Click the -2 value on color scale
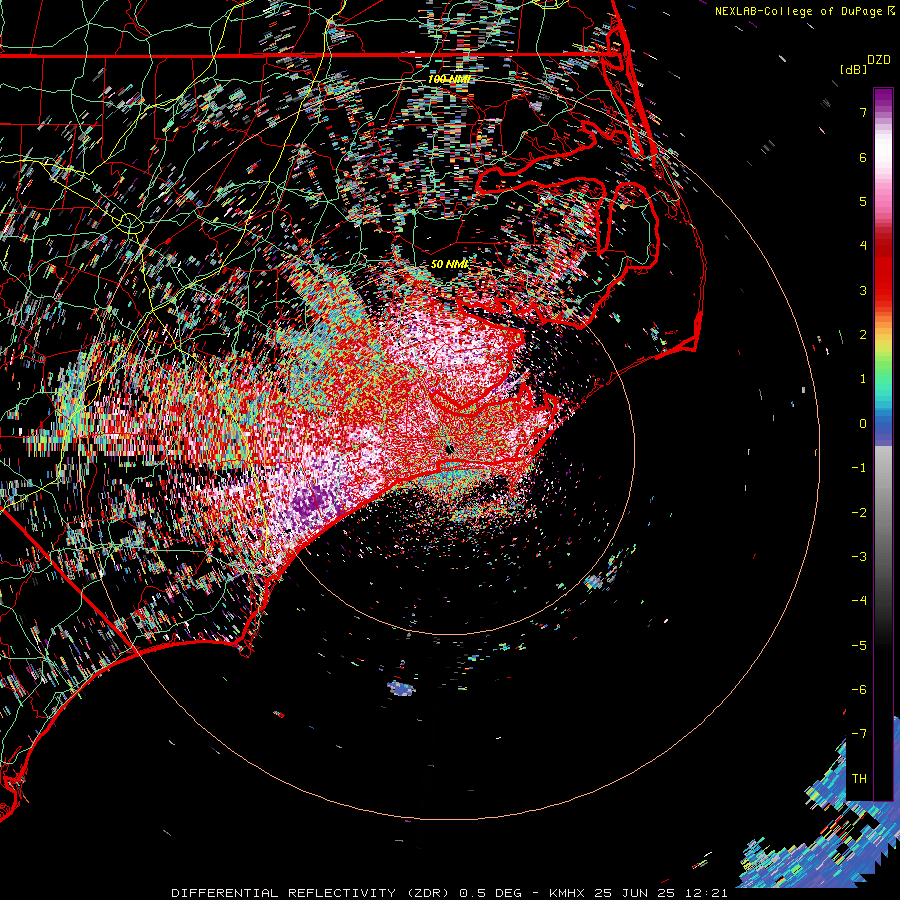This screenshot has width=900, height=900. tap(859, 513)
